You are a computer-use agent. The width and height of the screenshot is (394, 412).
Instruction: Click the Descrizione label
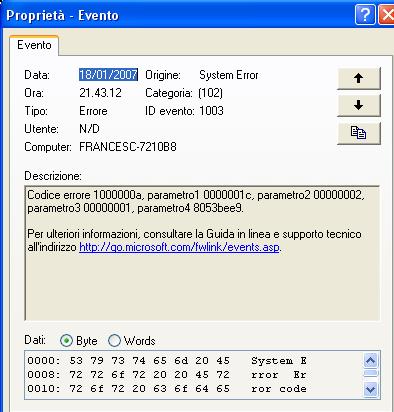pos(53,176)
